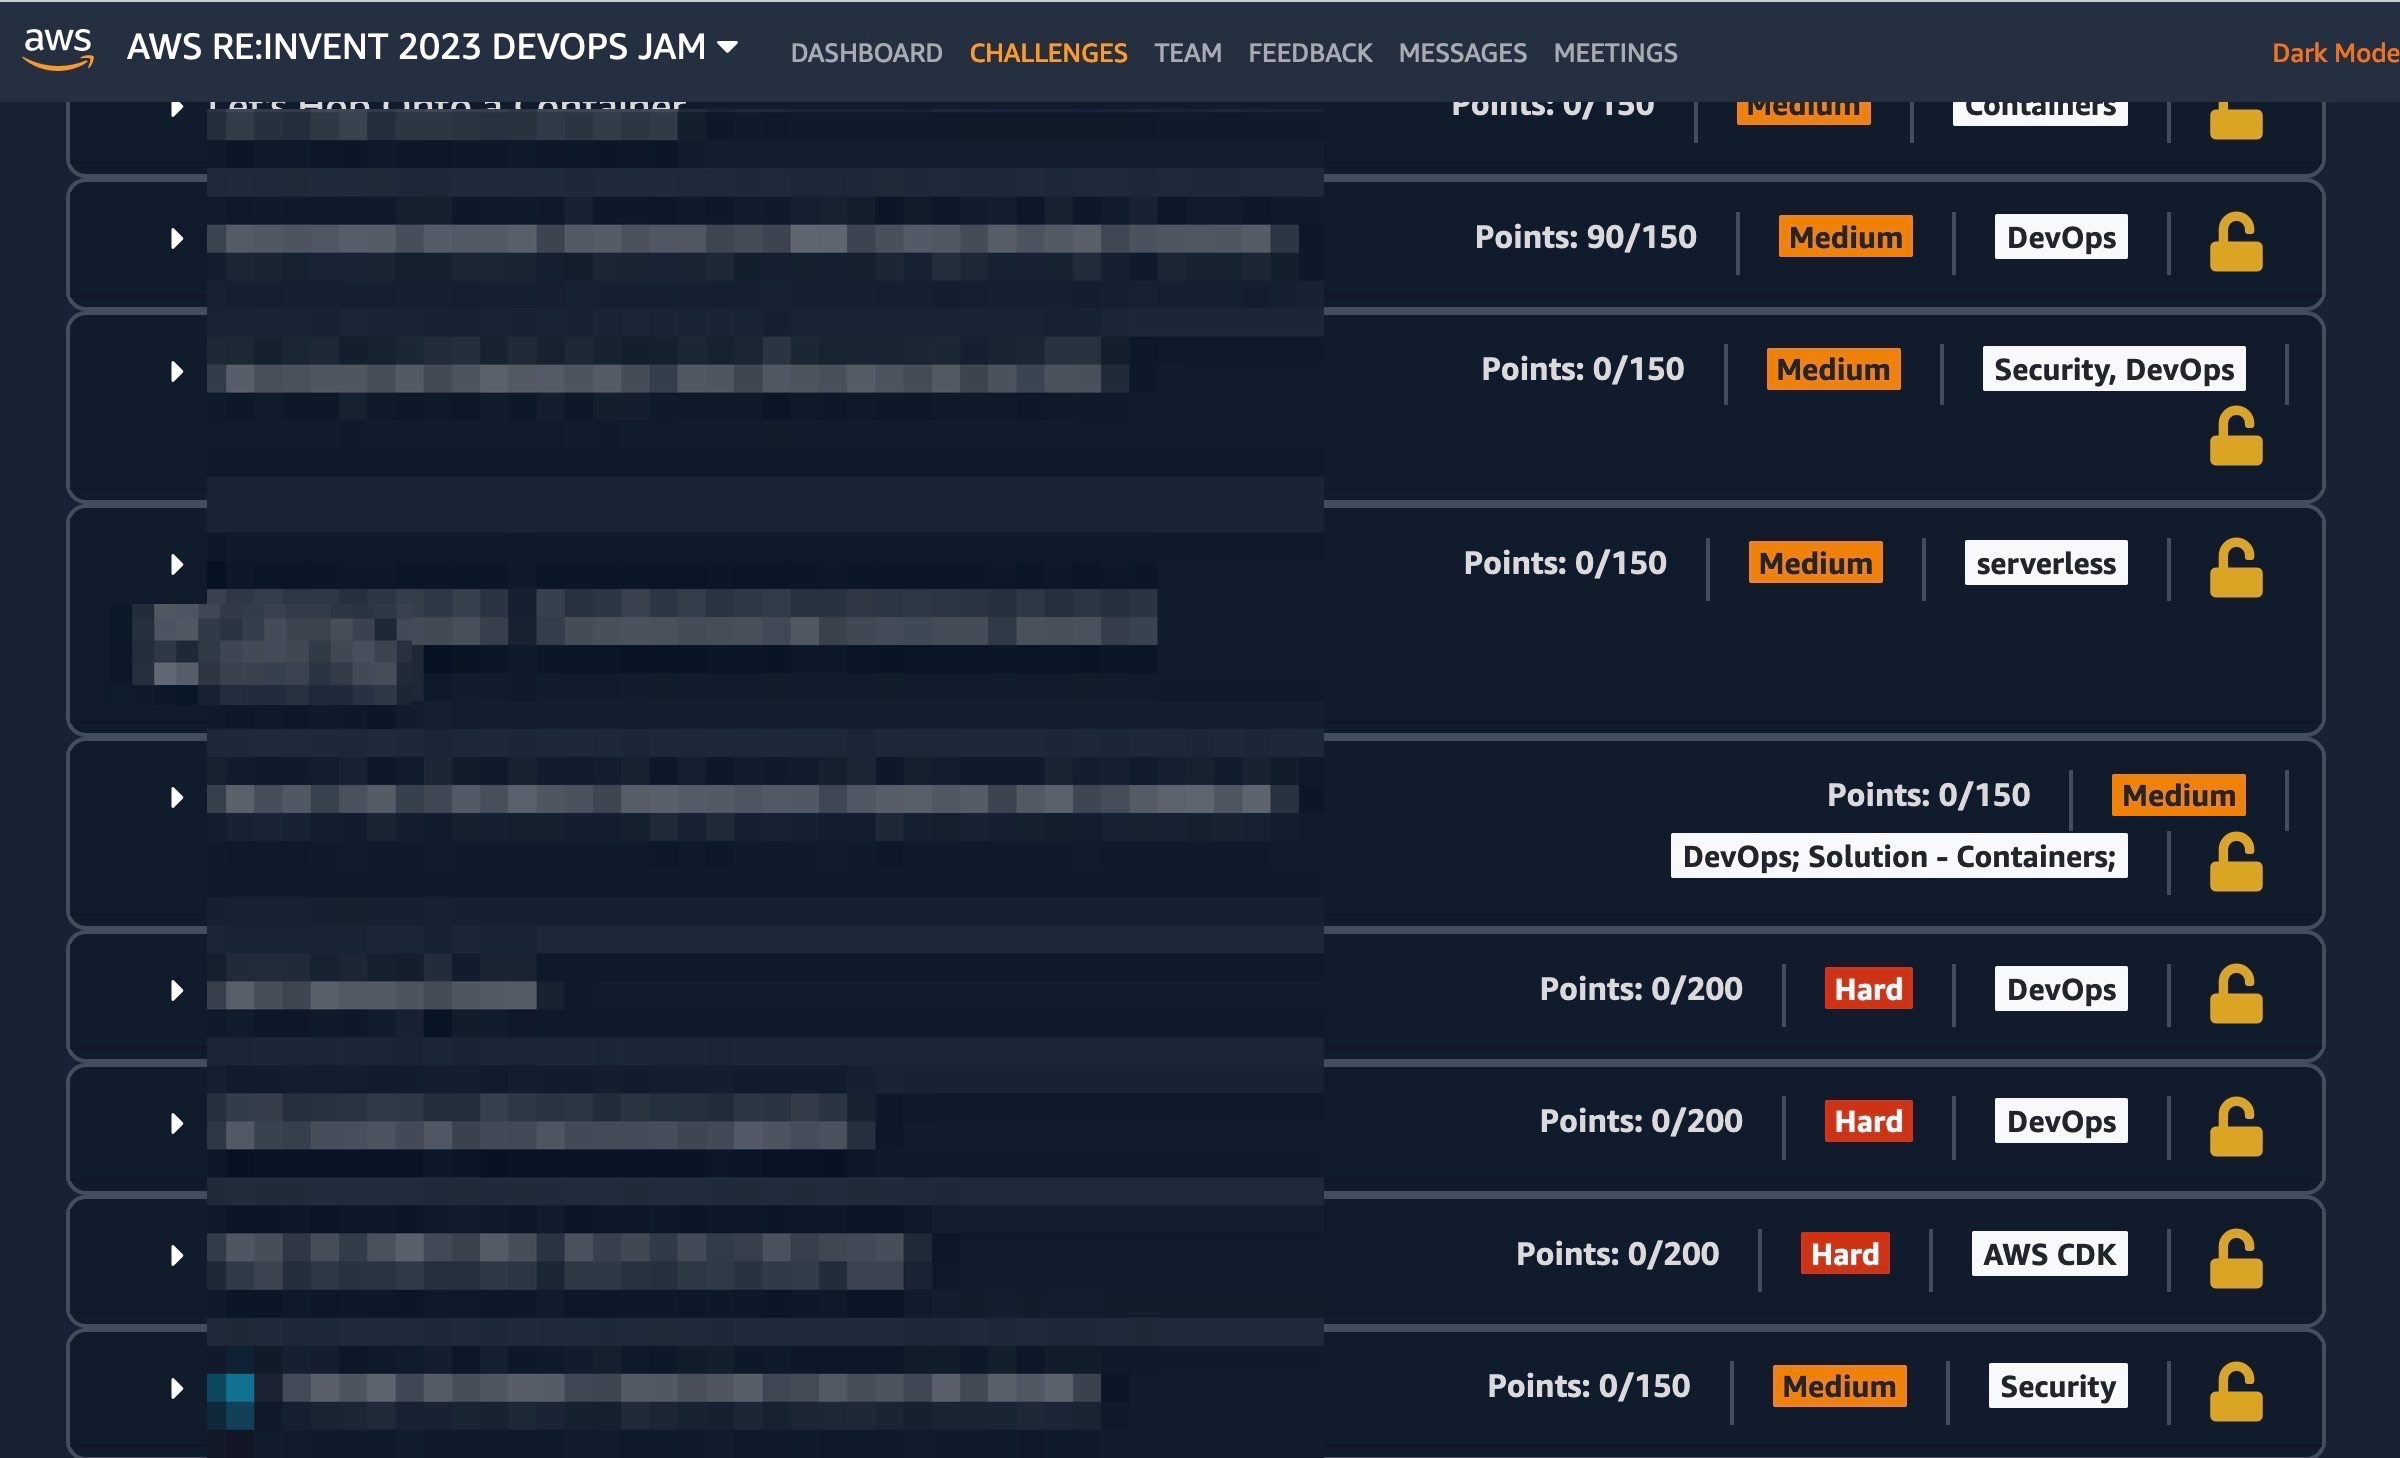
Task: Click the DevOps tag next to Points 90/150
Action: pyautogui.click(x=2061, y=237)
